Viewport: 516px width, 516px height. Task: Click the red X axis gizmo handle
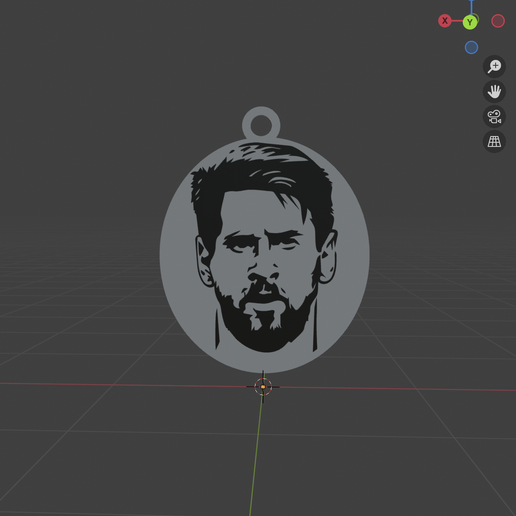(445, 21)
